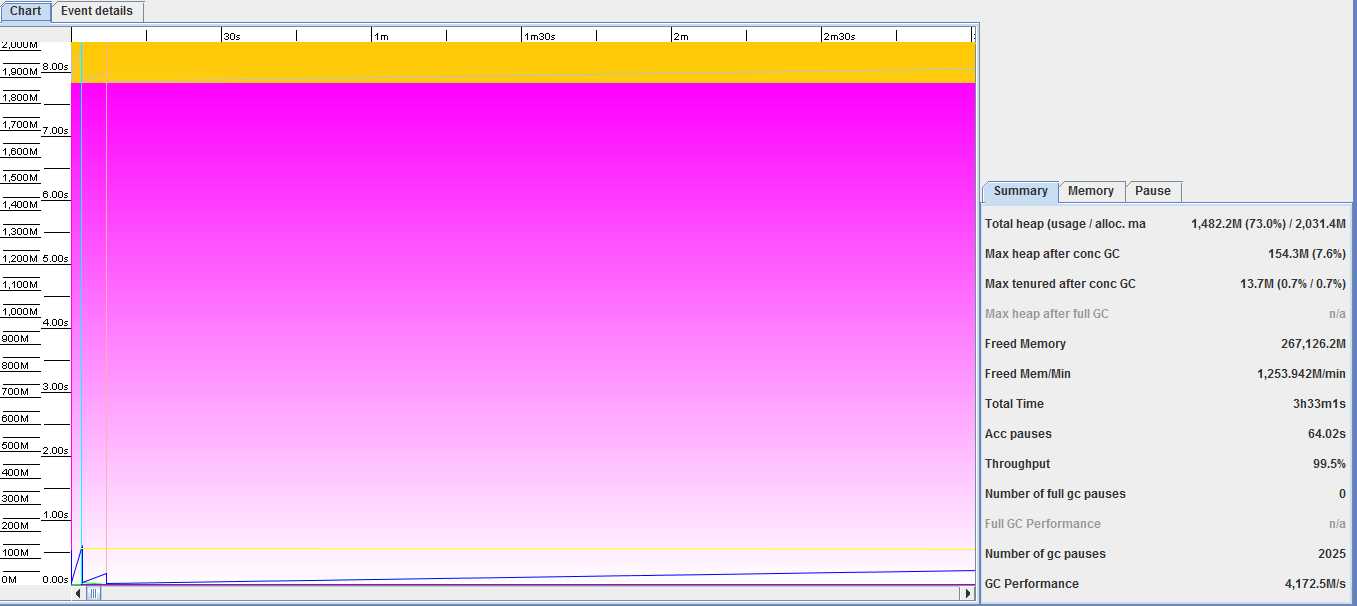Viewport: 1357px width, 606px height.
Task: Click the 'Freed Memory' label
Action: [x=1025, y=344]
